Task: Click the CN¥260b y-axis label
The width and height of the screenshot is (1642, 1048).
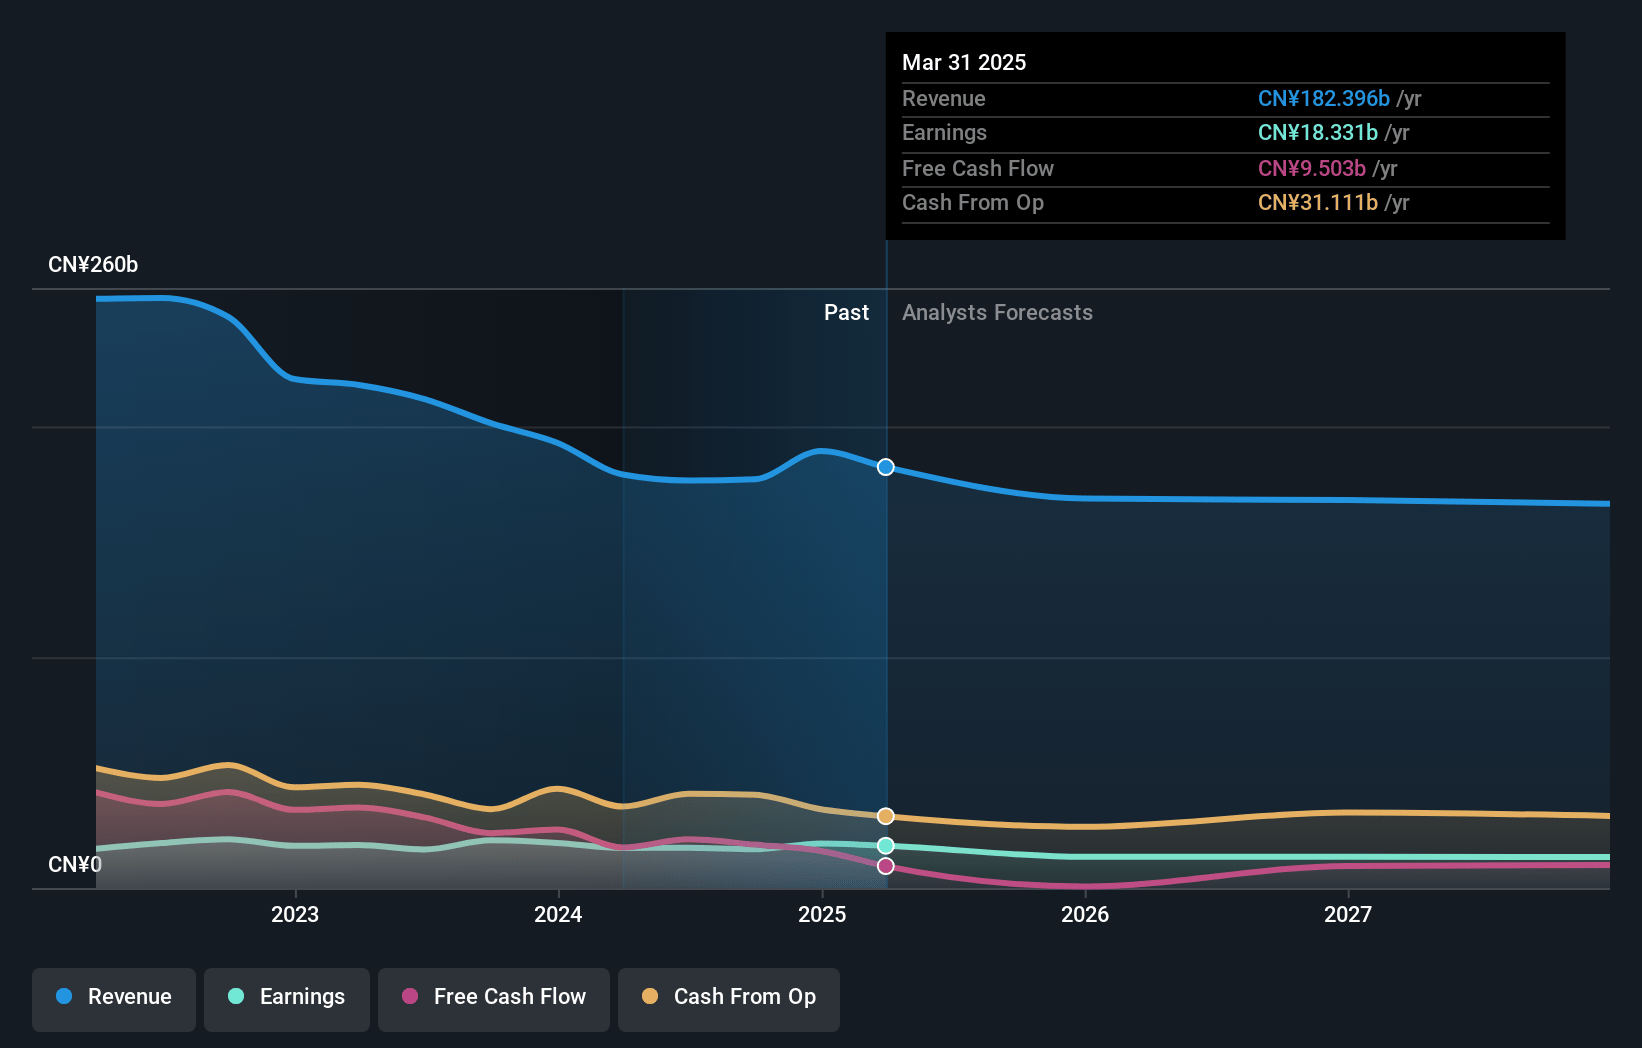Action: [x=93, y=265]
